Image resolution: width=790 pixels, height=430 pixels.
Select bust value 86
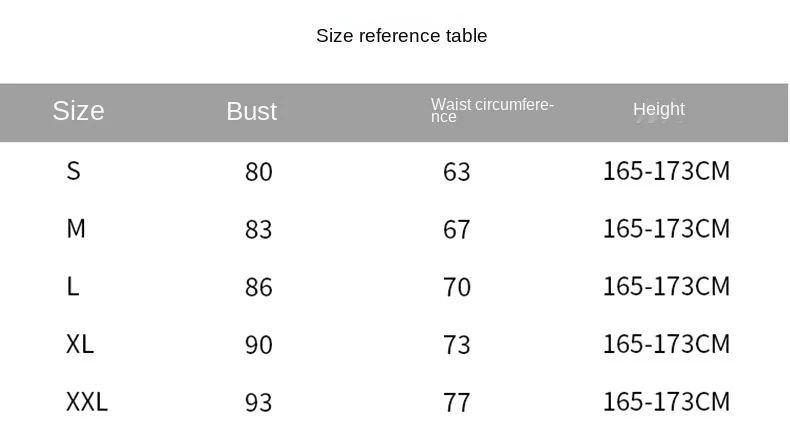(258, 288)
